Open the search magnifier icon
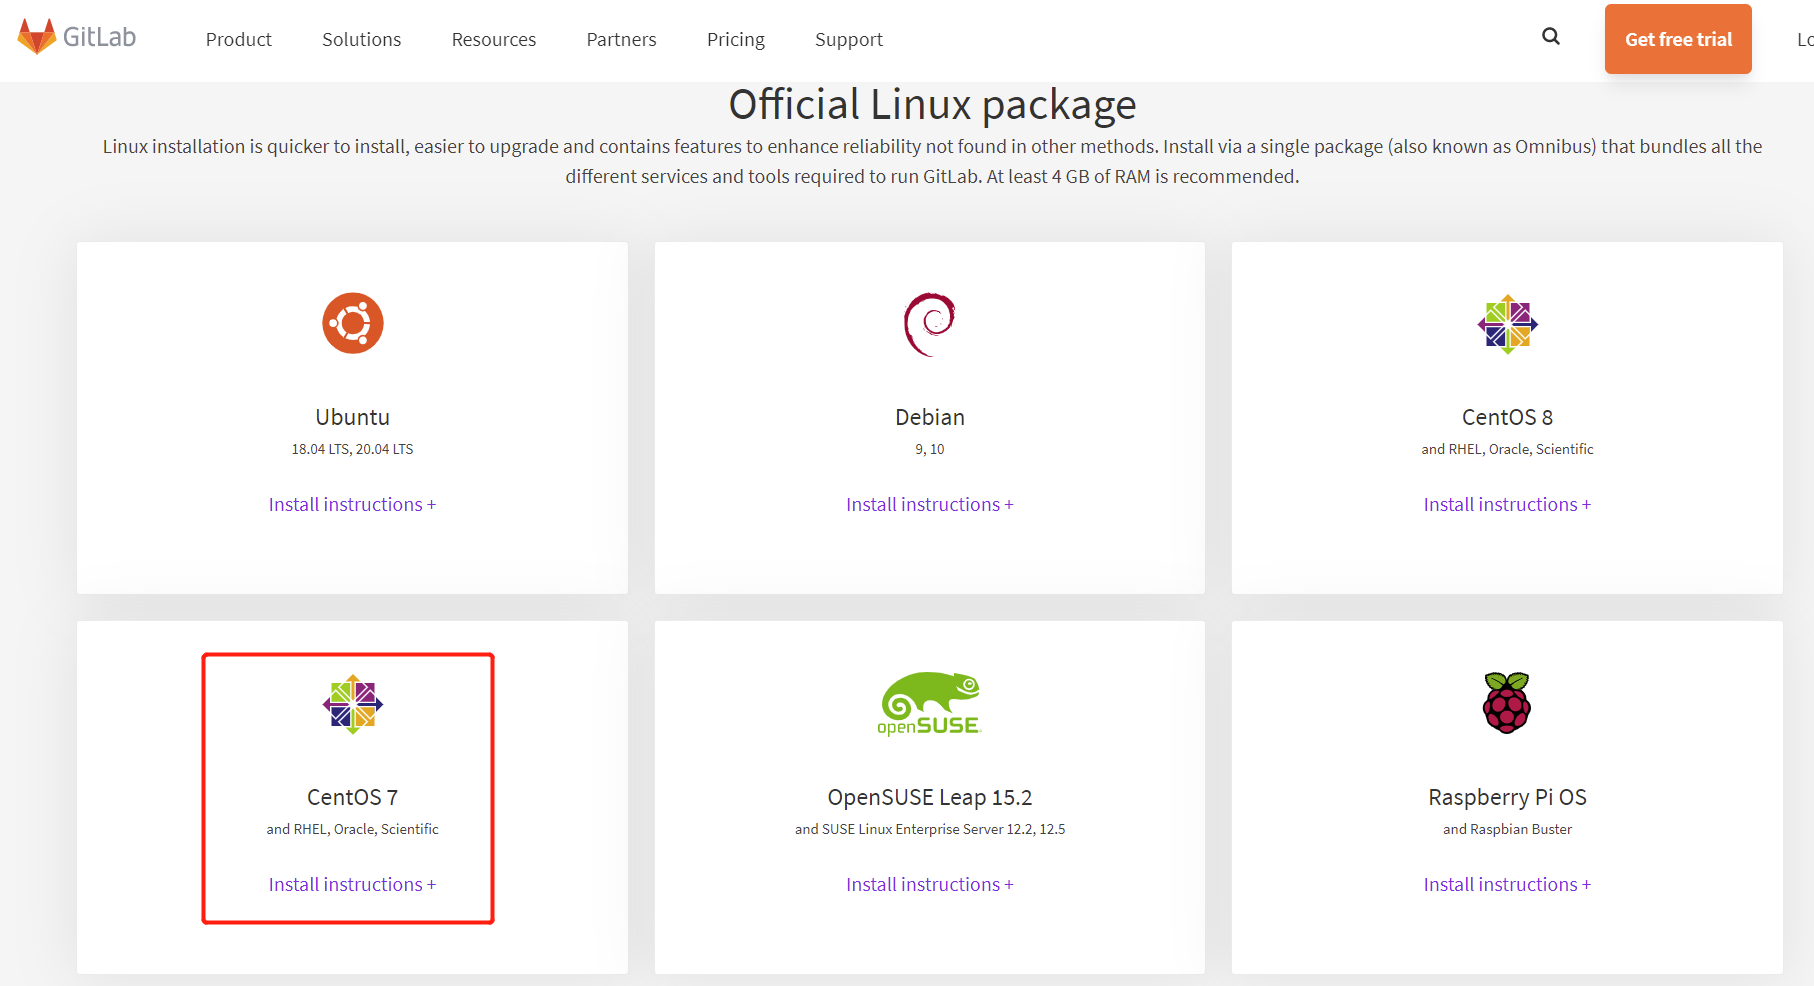Viewport: 1814px width, 986px height. click(x=1551, y=36)
